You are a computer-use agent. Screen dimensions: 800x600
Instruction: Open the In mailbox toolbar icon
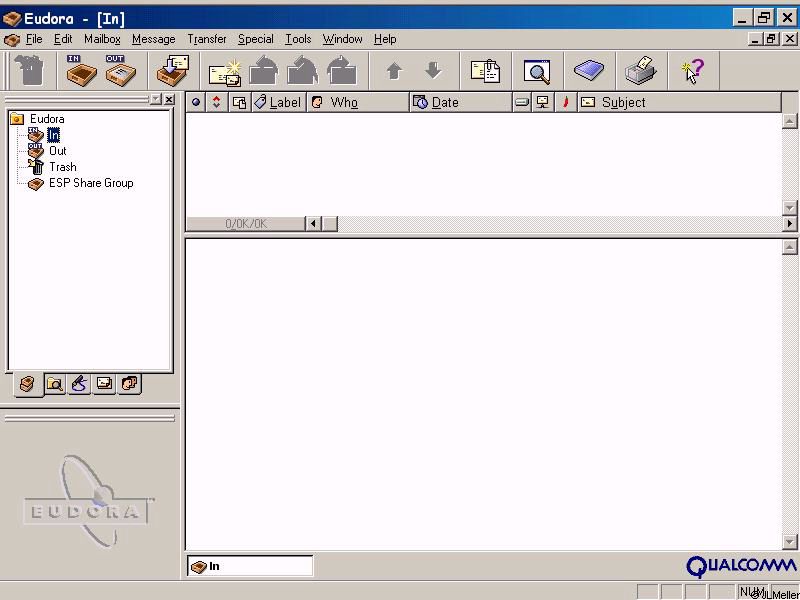(82, 70)
